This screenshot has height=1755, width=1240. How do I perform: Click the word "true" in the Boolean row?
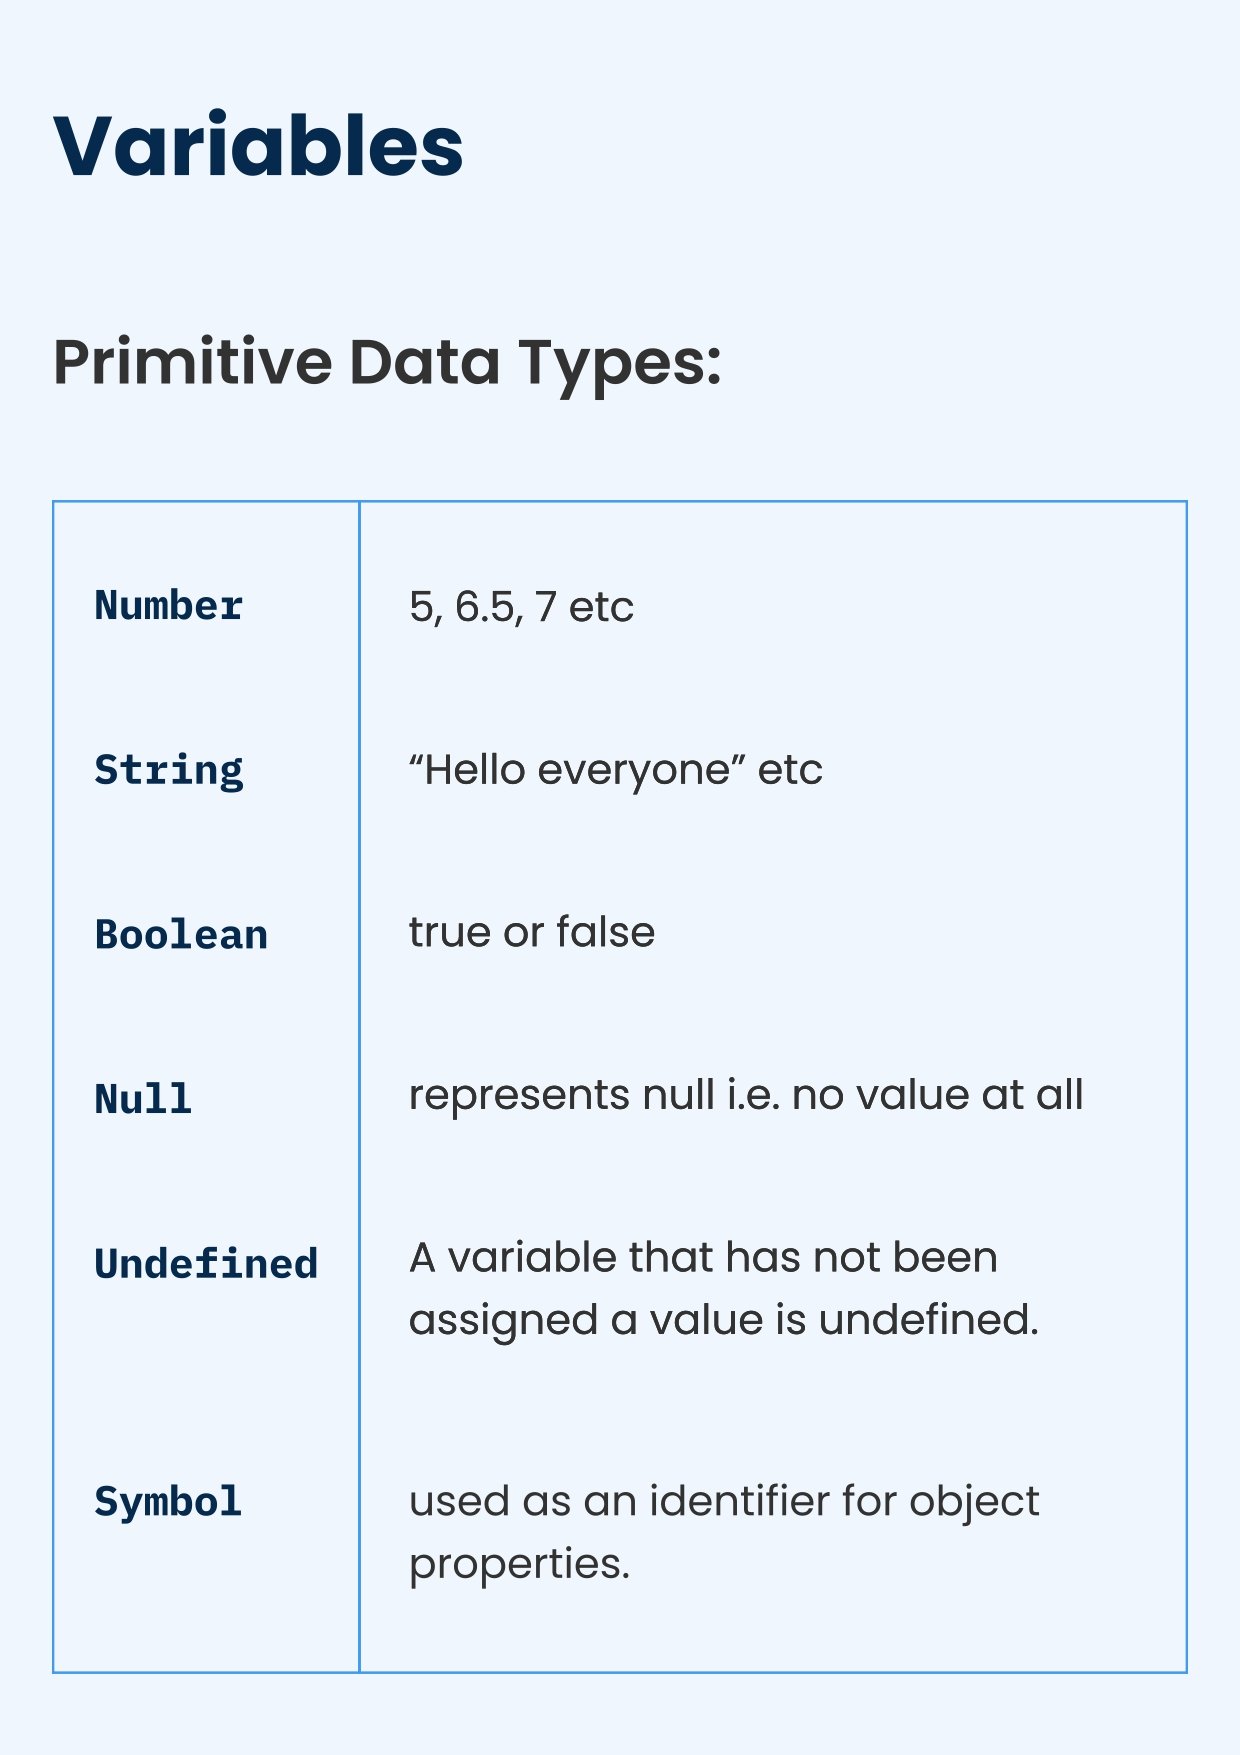tap(449, 932)
